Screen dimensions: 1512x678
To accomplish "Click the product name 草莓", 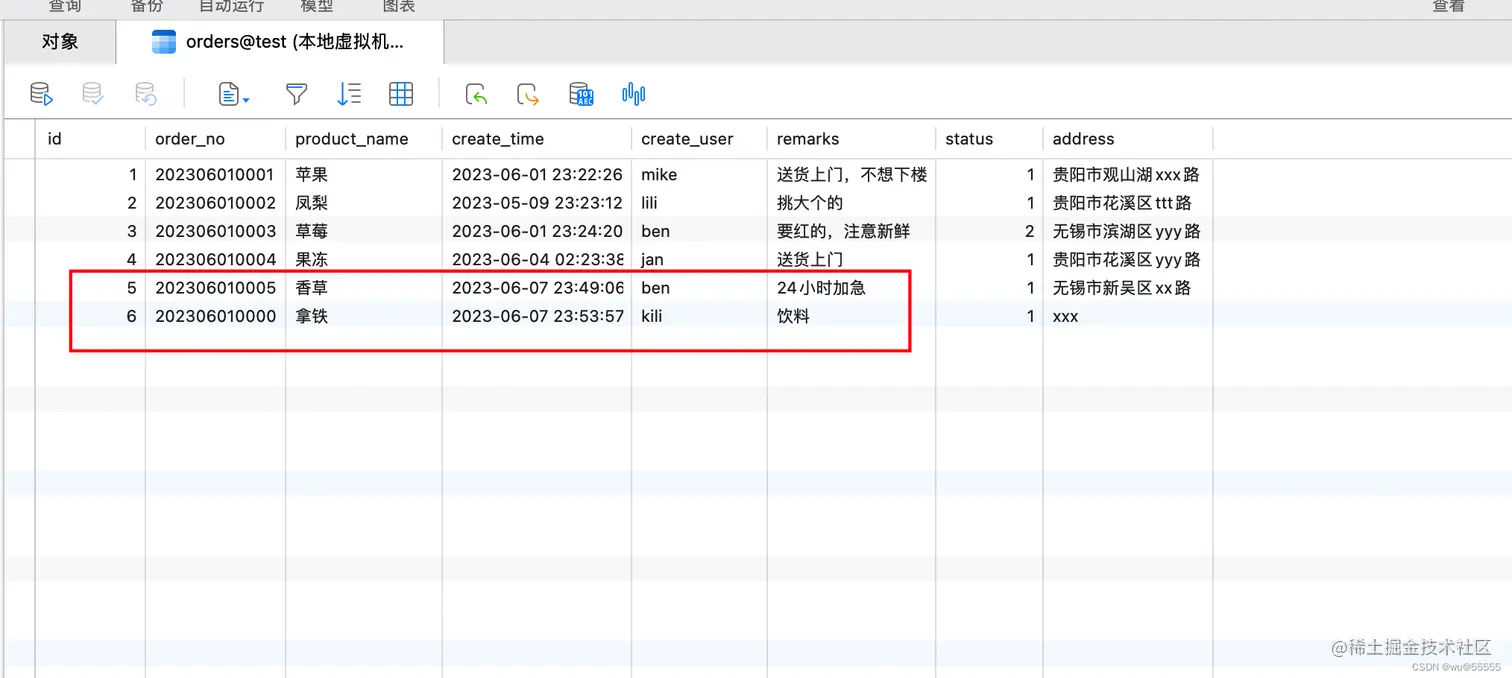I will point(311,231).
